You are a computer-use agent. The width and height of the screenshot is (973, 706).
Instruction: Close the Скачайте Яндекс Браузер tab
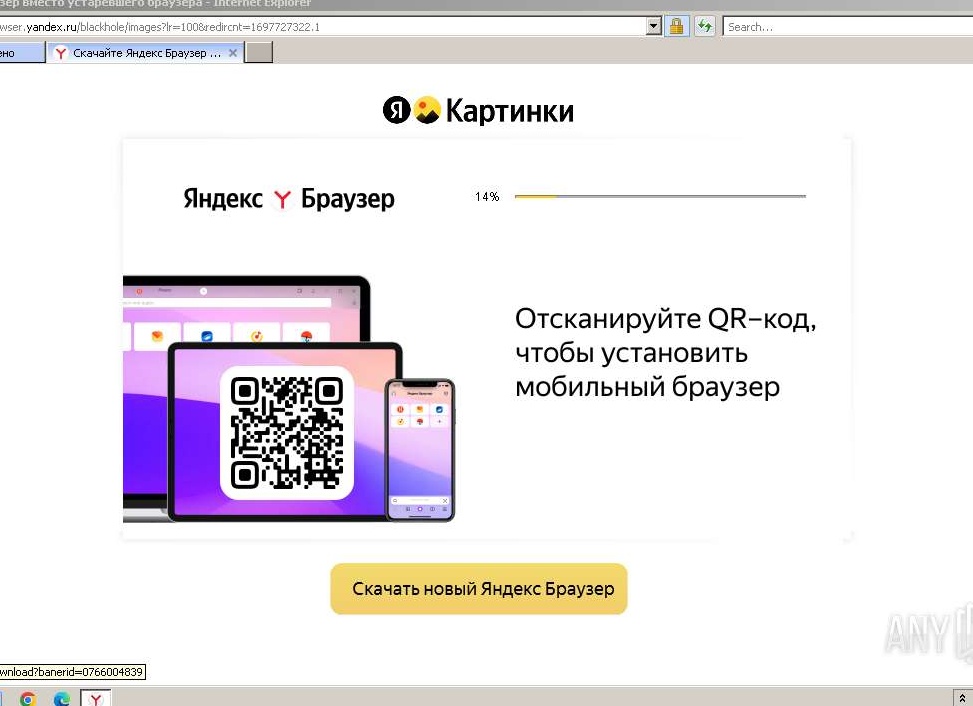click(233, 53)
